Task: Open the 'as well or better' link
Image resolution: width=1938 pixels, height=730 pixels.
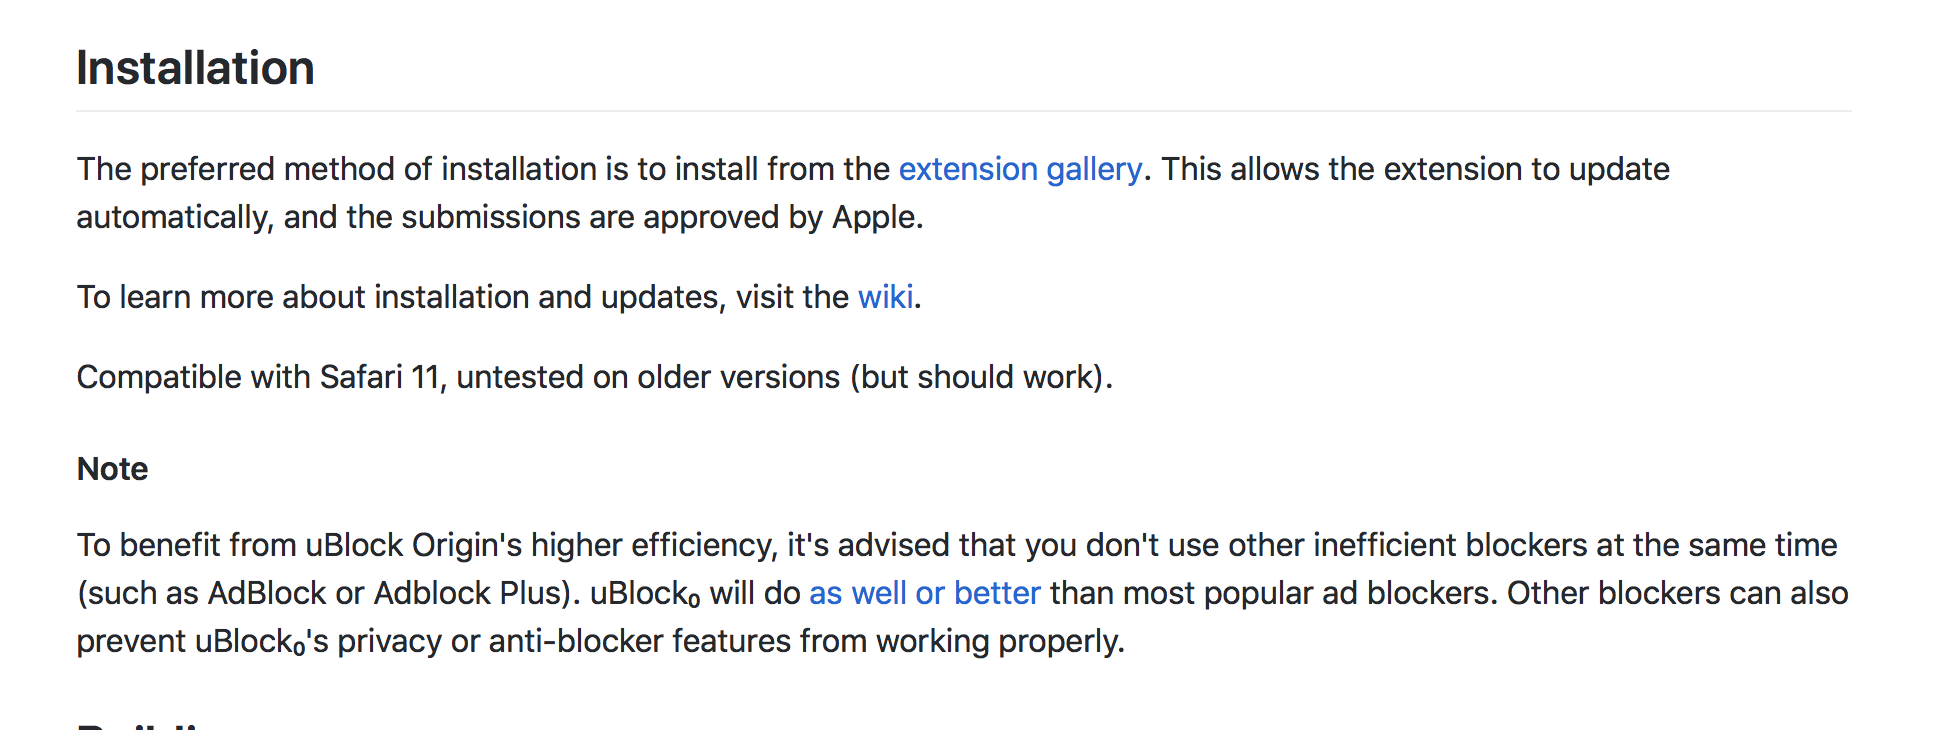Action: tap(925, 594)
